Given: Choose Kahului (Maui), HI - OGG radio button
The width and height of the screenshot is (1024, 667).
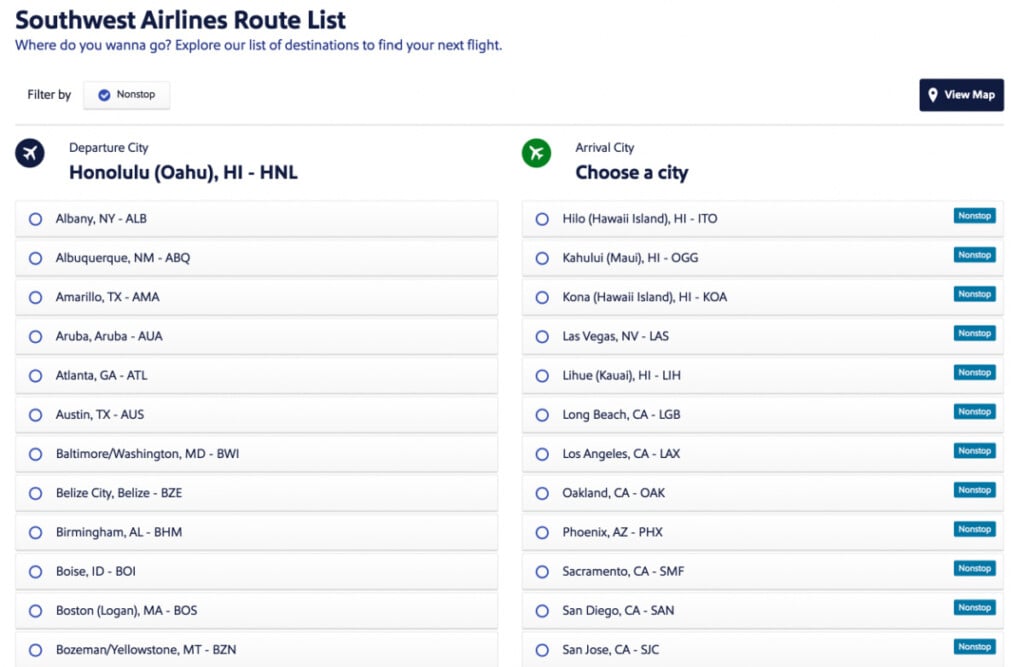Looking at the screenshot, I should coord(542,258).
